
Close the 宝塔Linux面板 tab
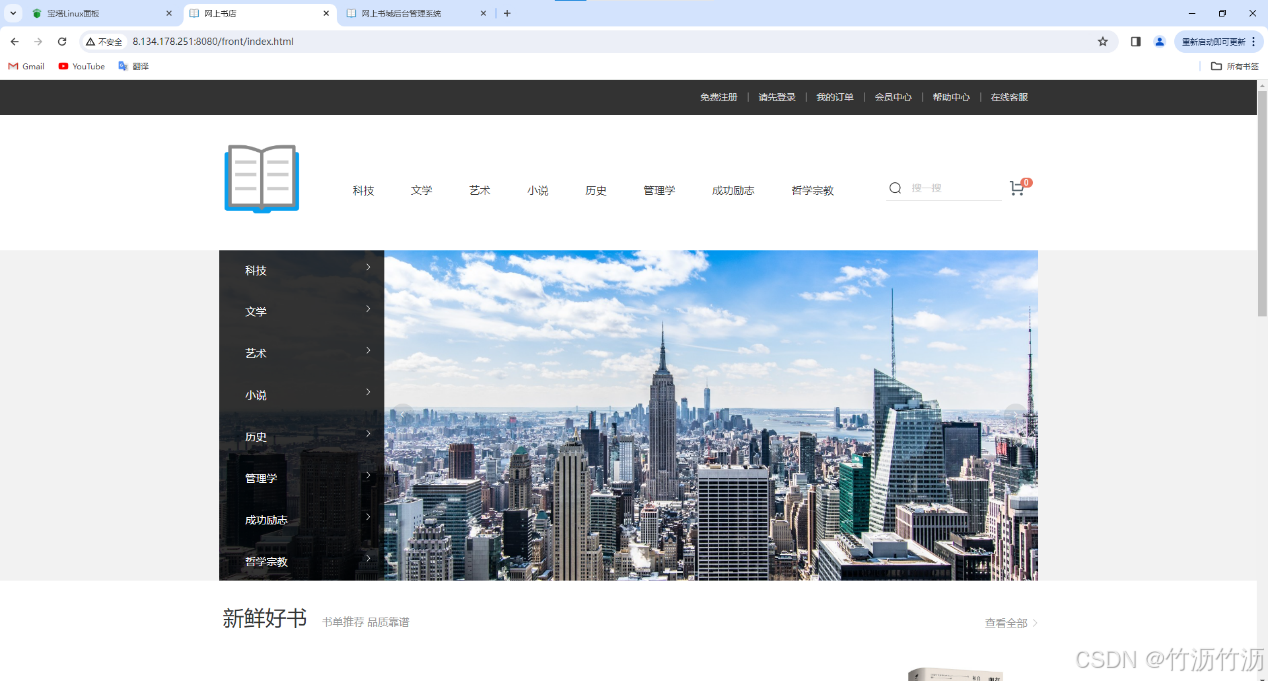[x=168, y=14]
